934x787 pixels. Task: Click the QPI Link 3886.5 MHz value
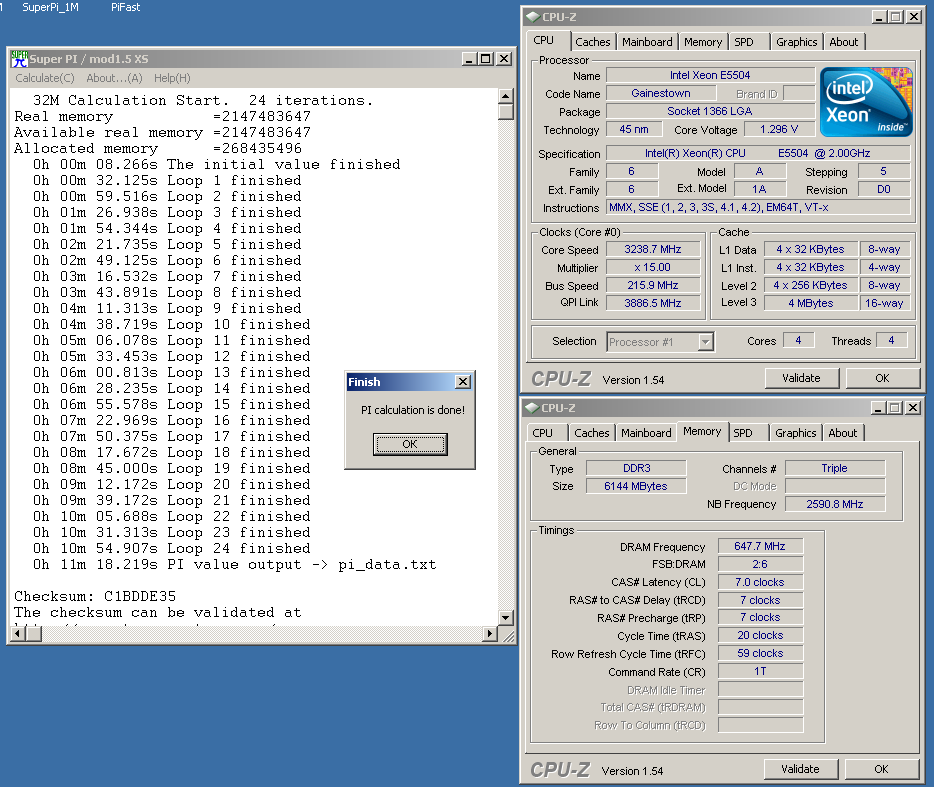653,303
